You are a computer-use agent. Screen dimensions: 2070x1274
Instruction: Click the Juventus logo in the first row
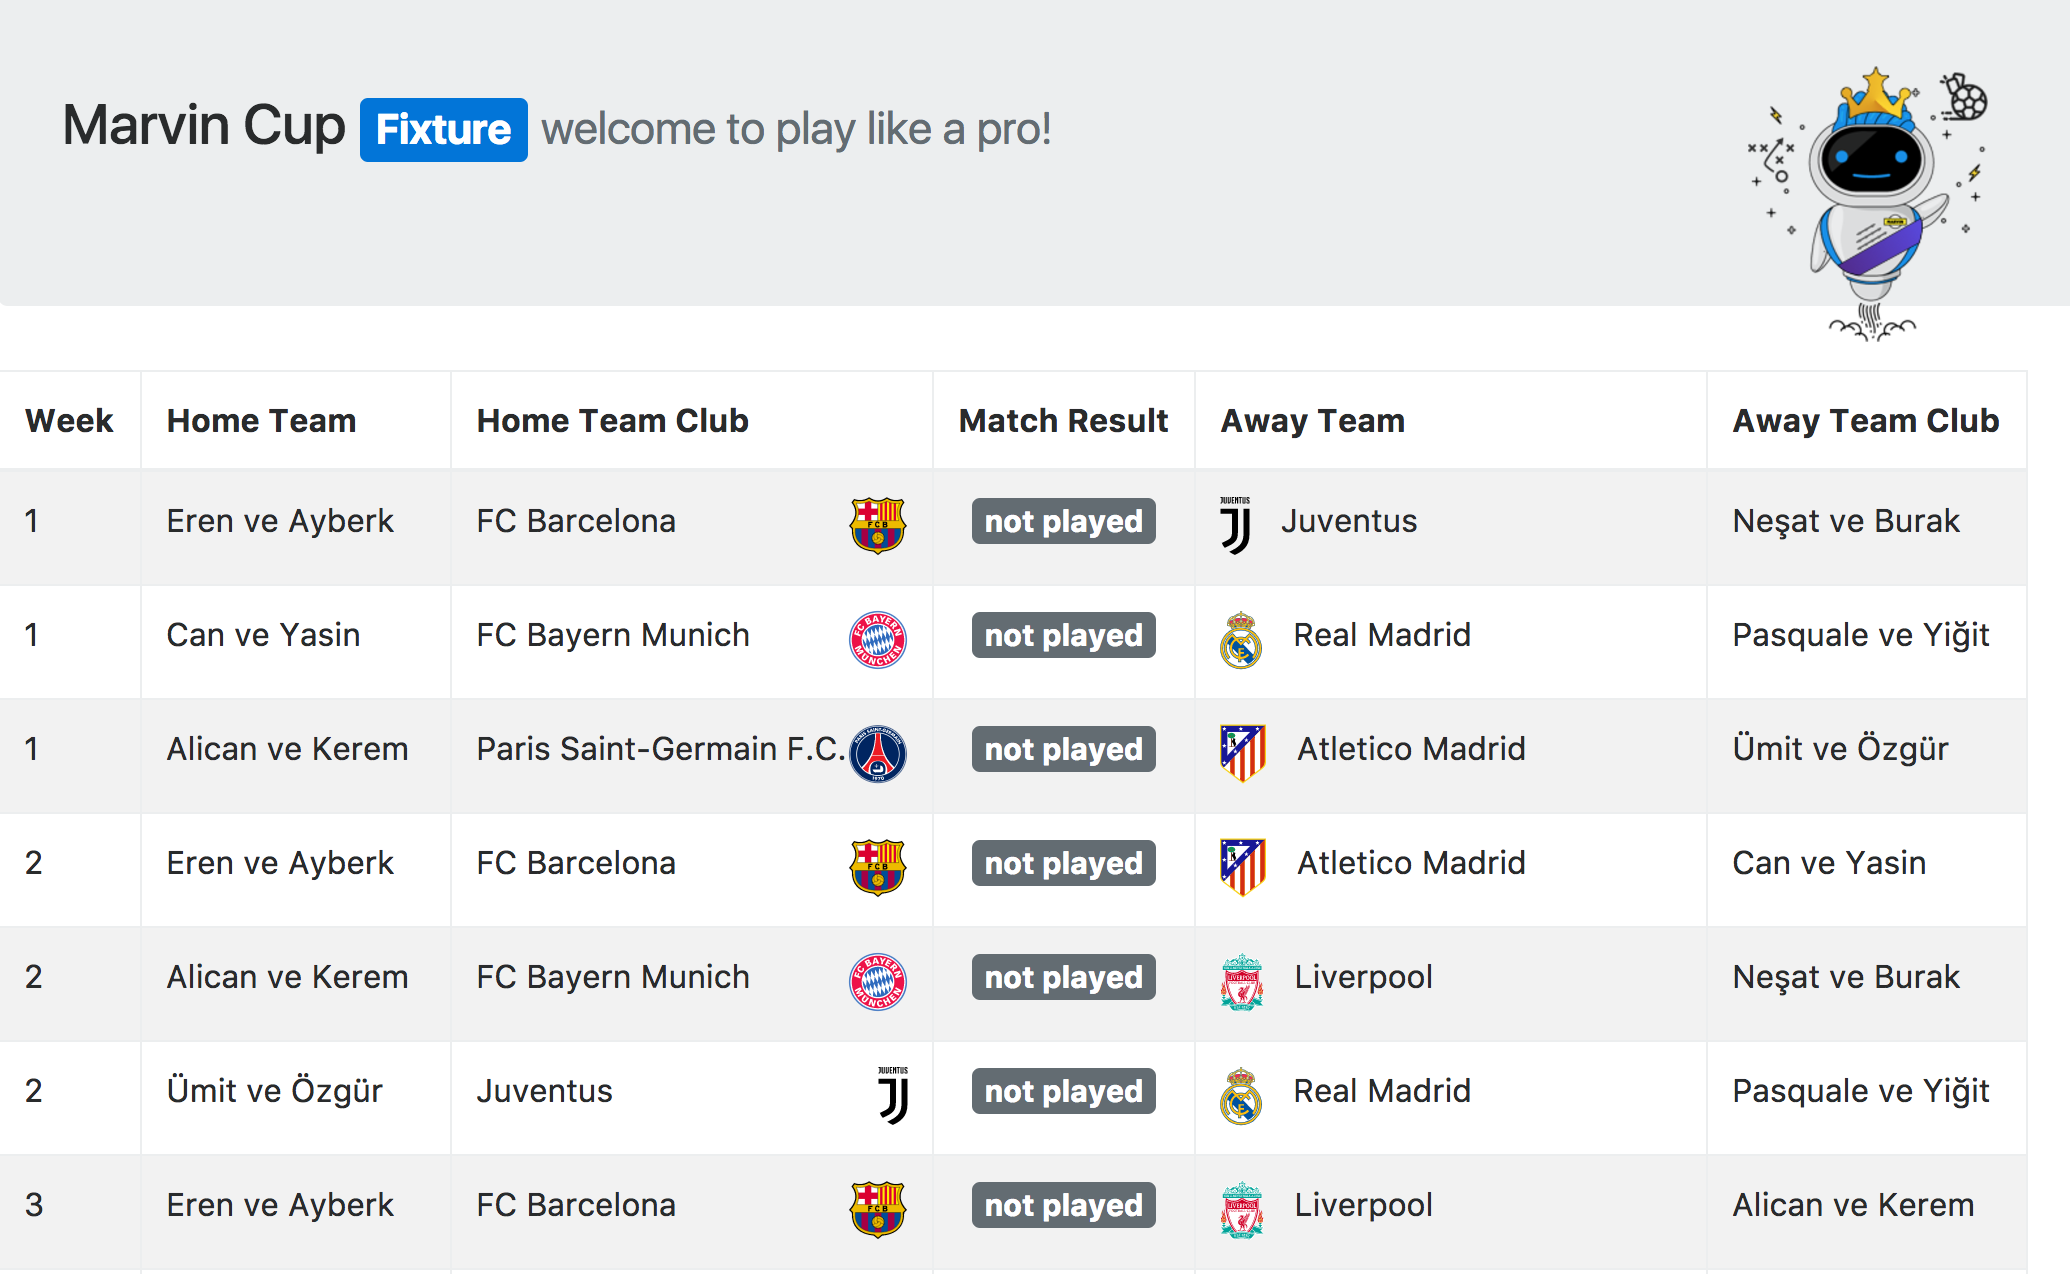pos(1236,525)
